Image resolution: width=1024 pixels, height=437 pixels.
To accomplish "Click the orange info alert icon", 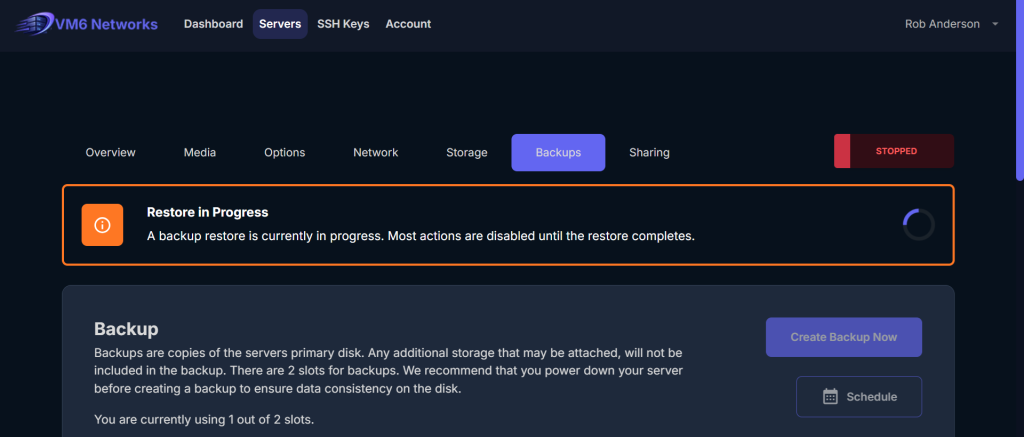I will (102, 225).
